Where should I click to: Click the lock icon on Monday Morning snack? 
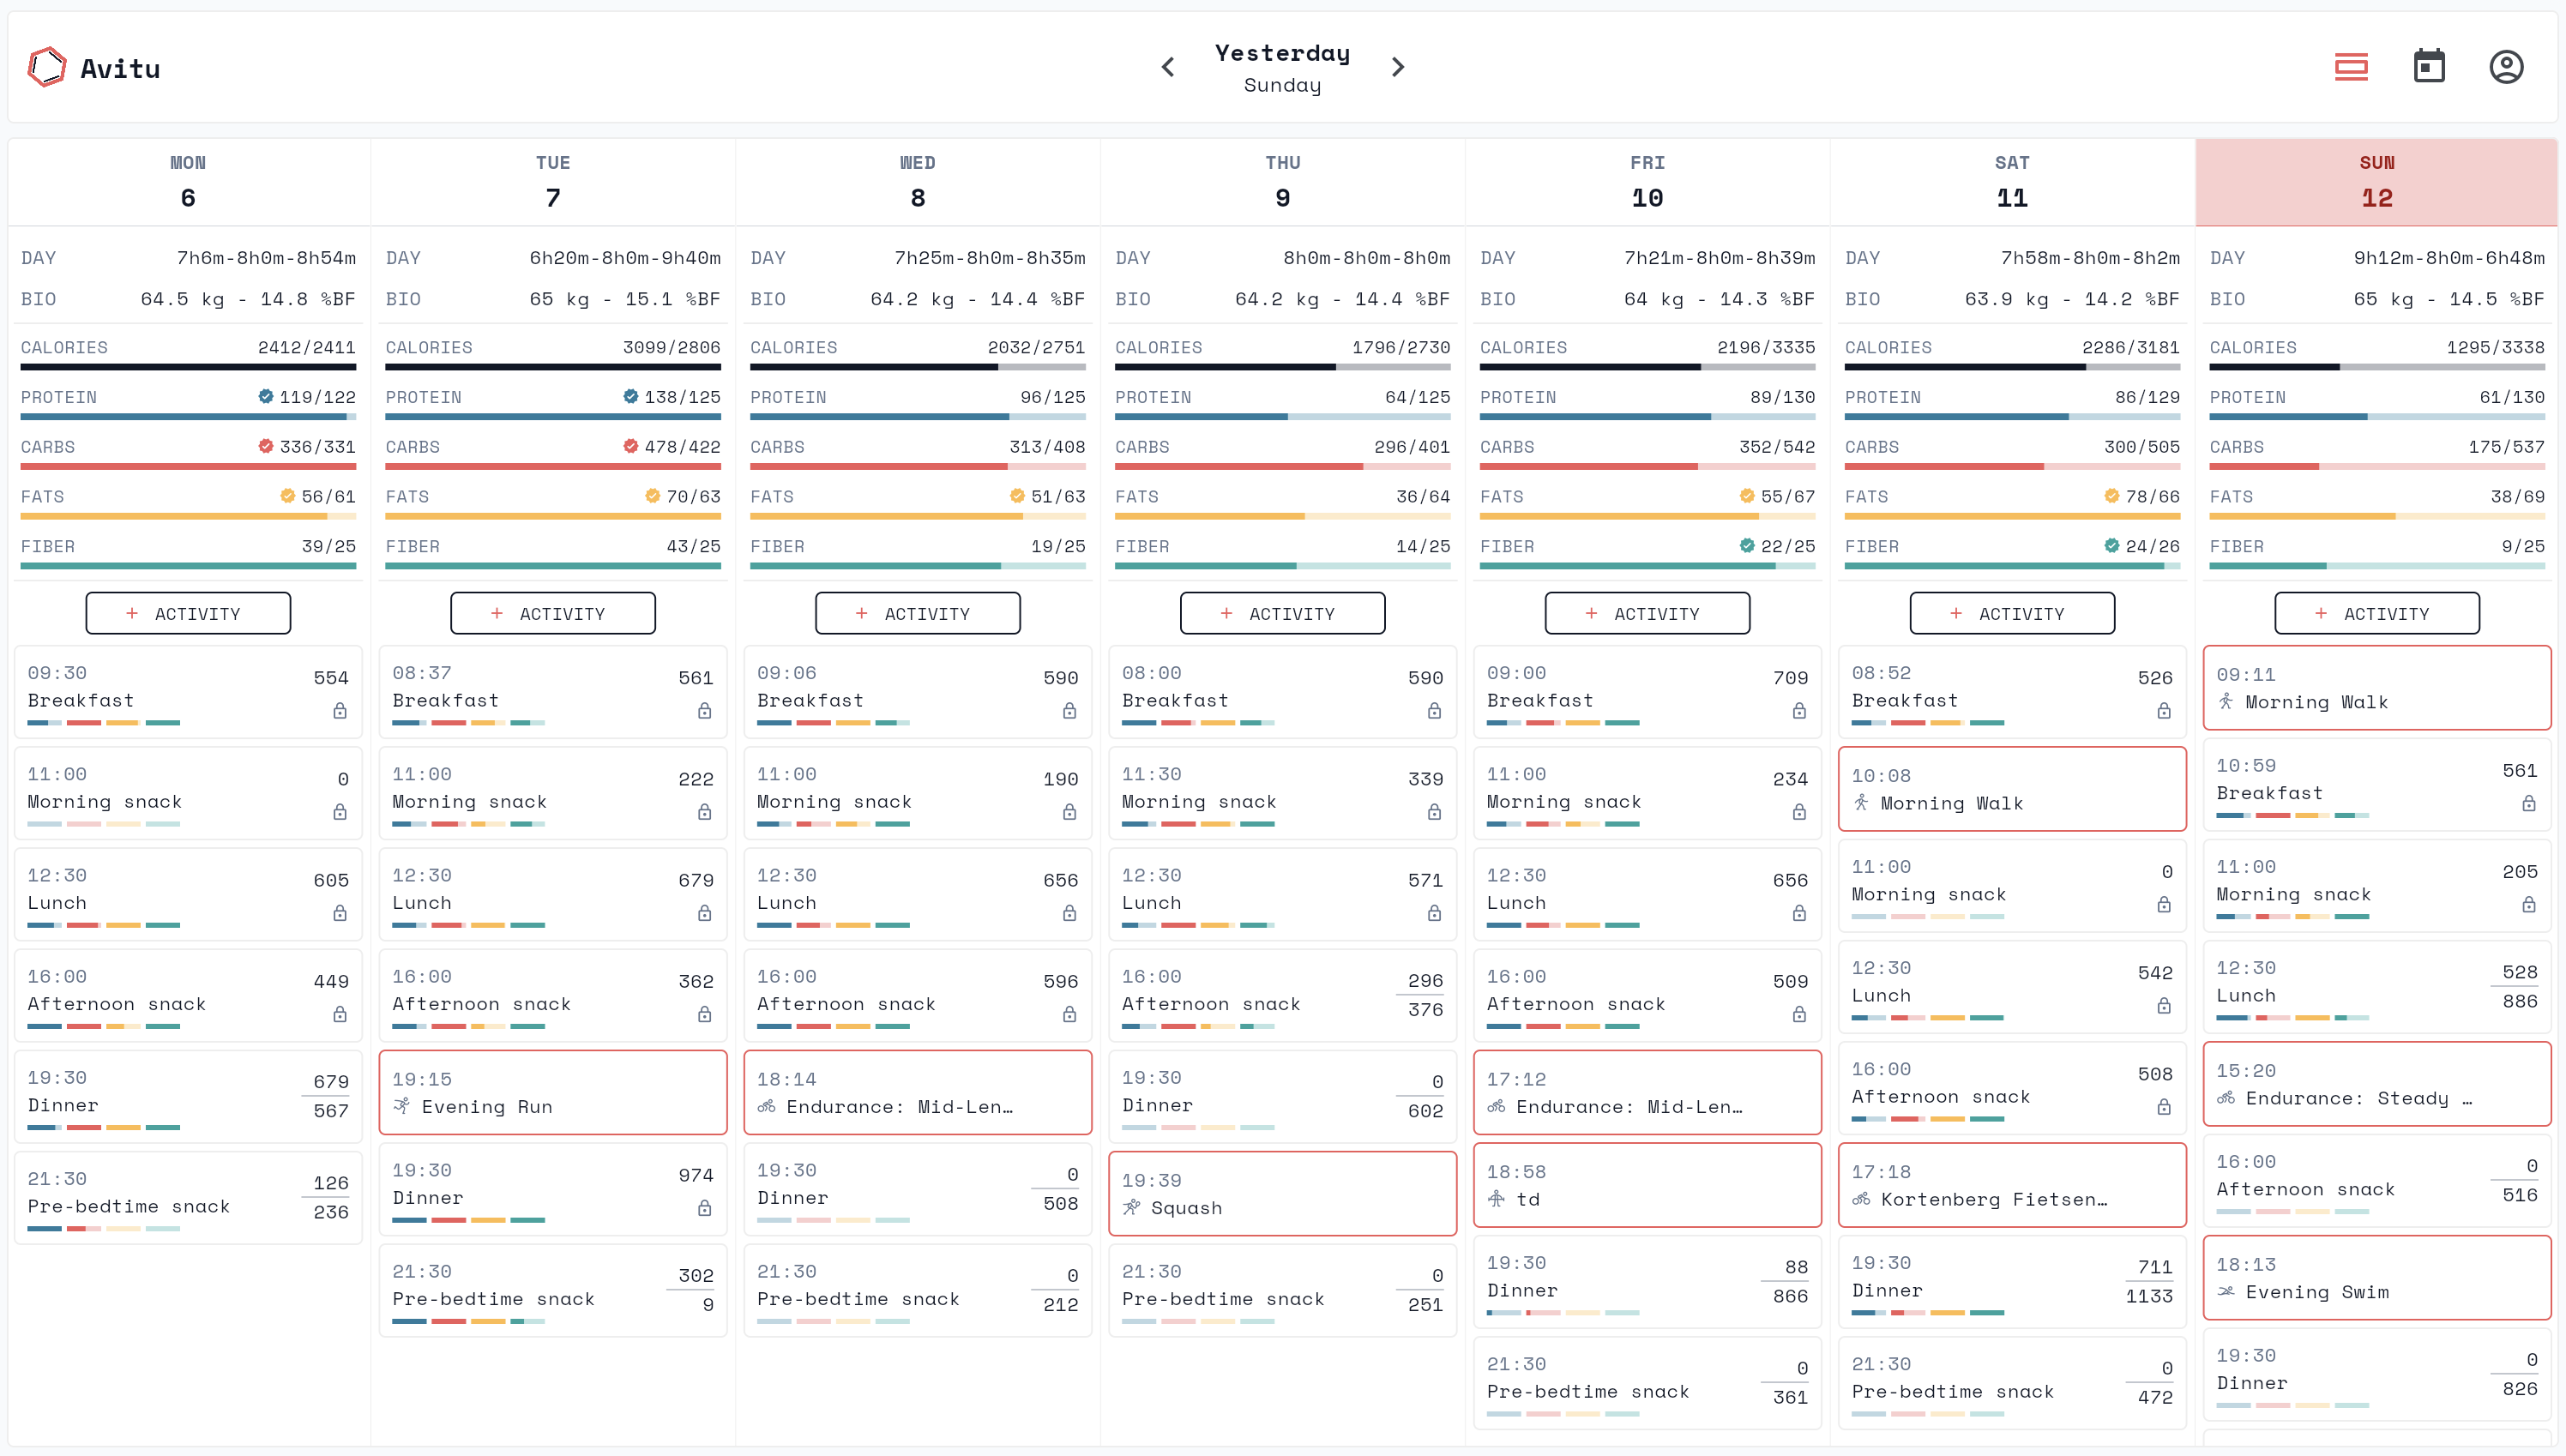pos(340,812)
